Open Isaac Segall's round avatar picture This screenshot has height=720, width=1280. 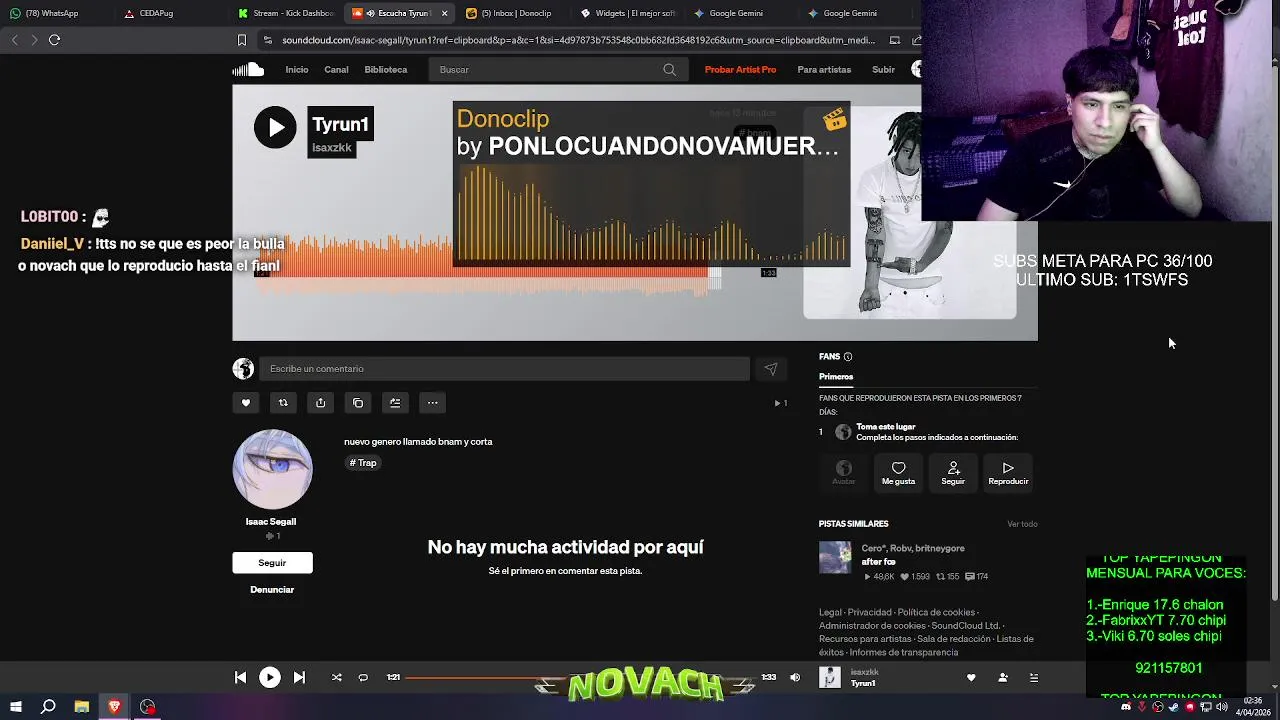tap(272, 469)
